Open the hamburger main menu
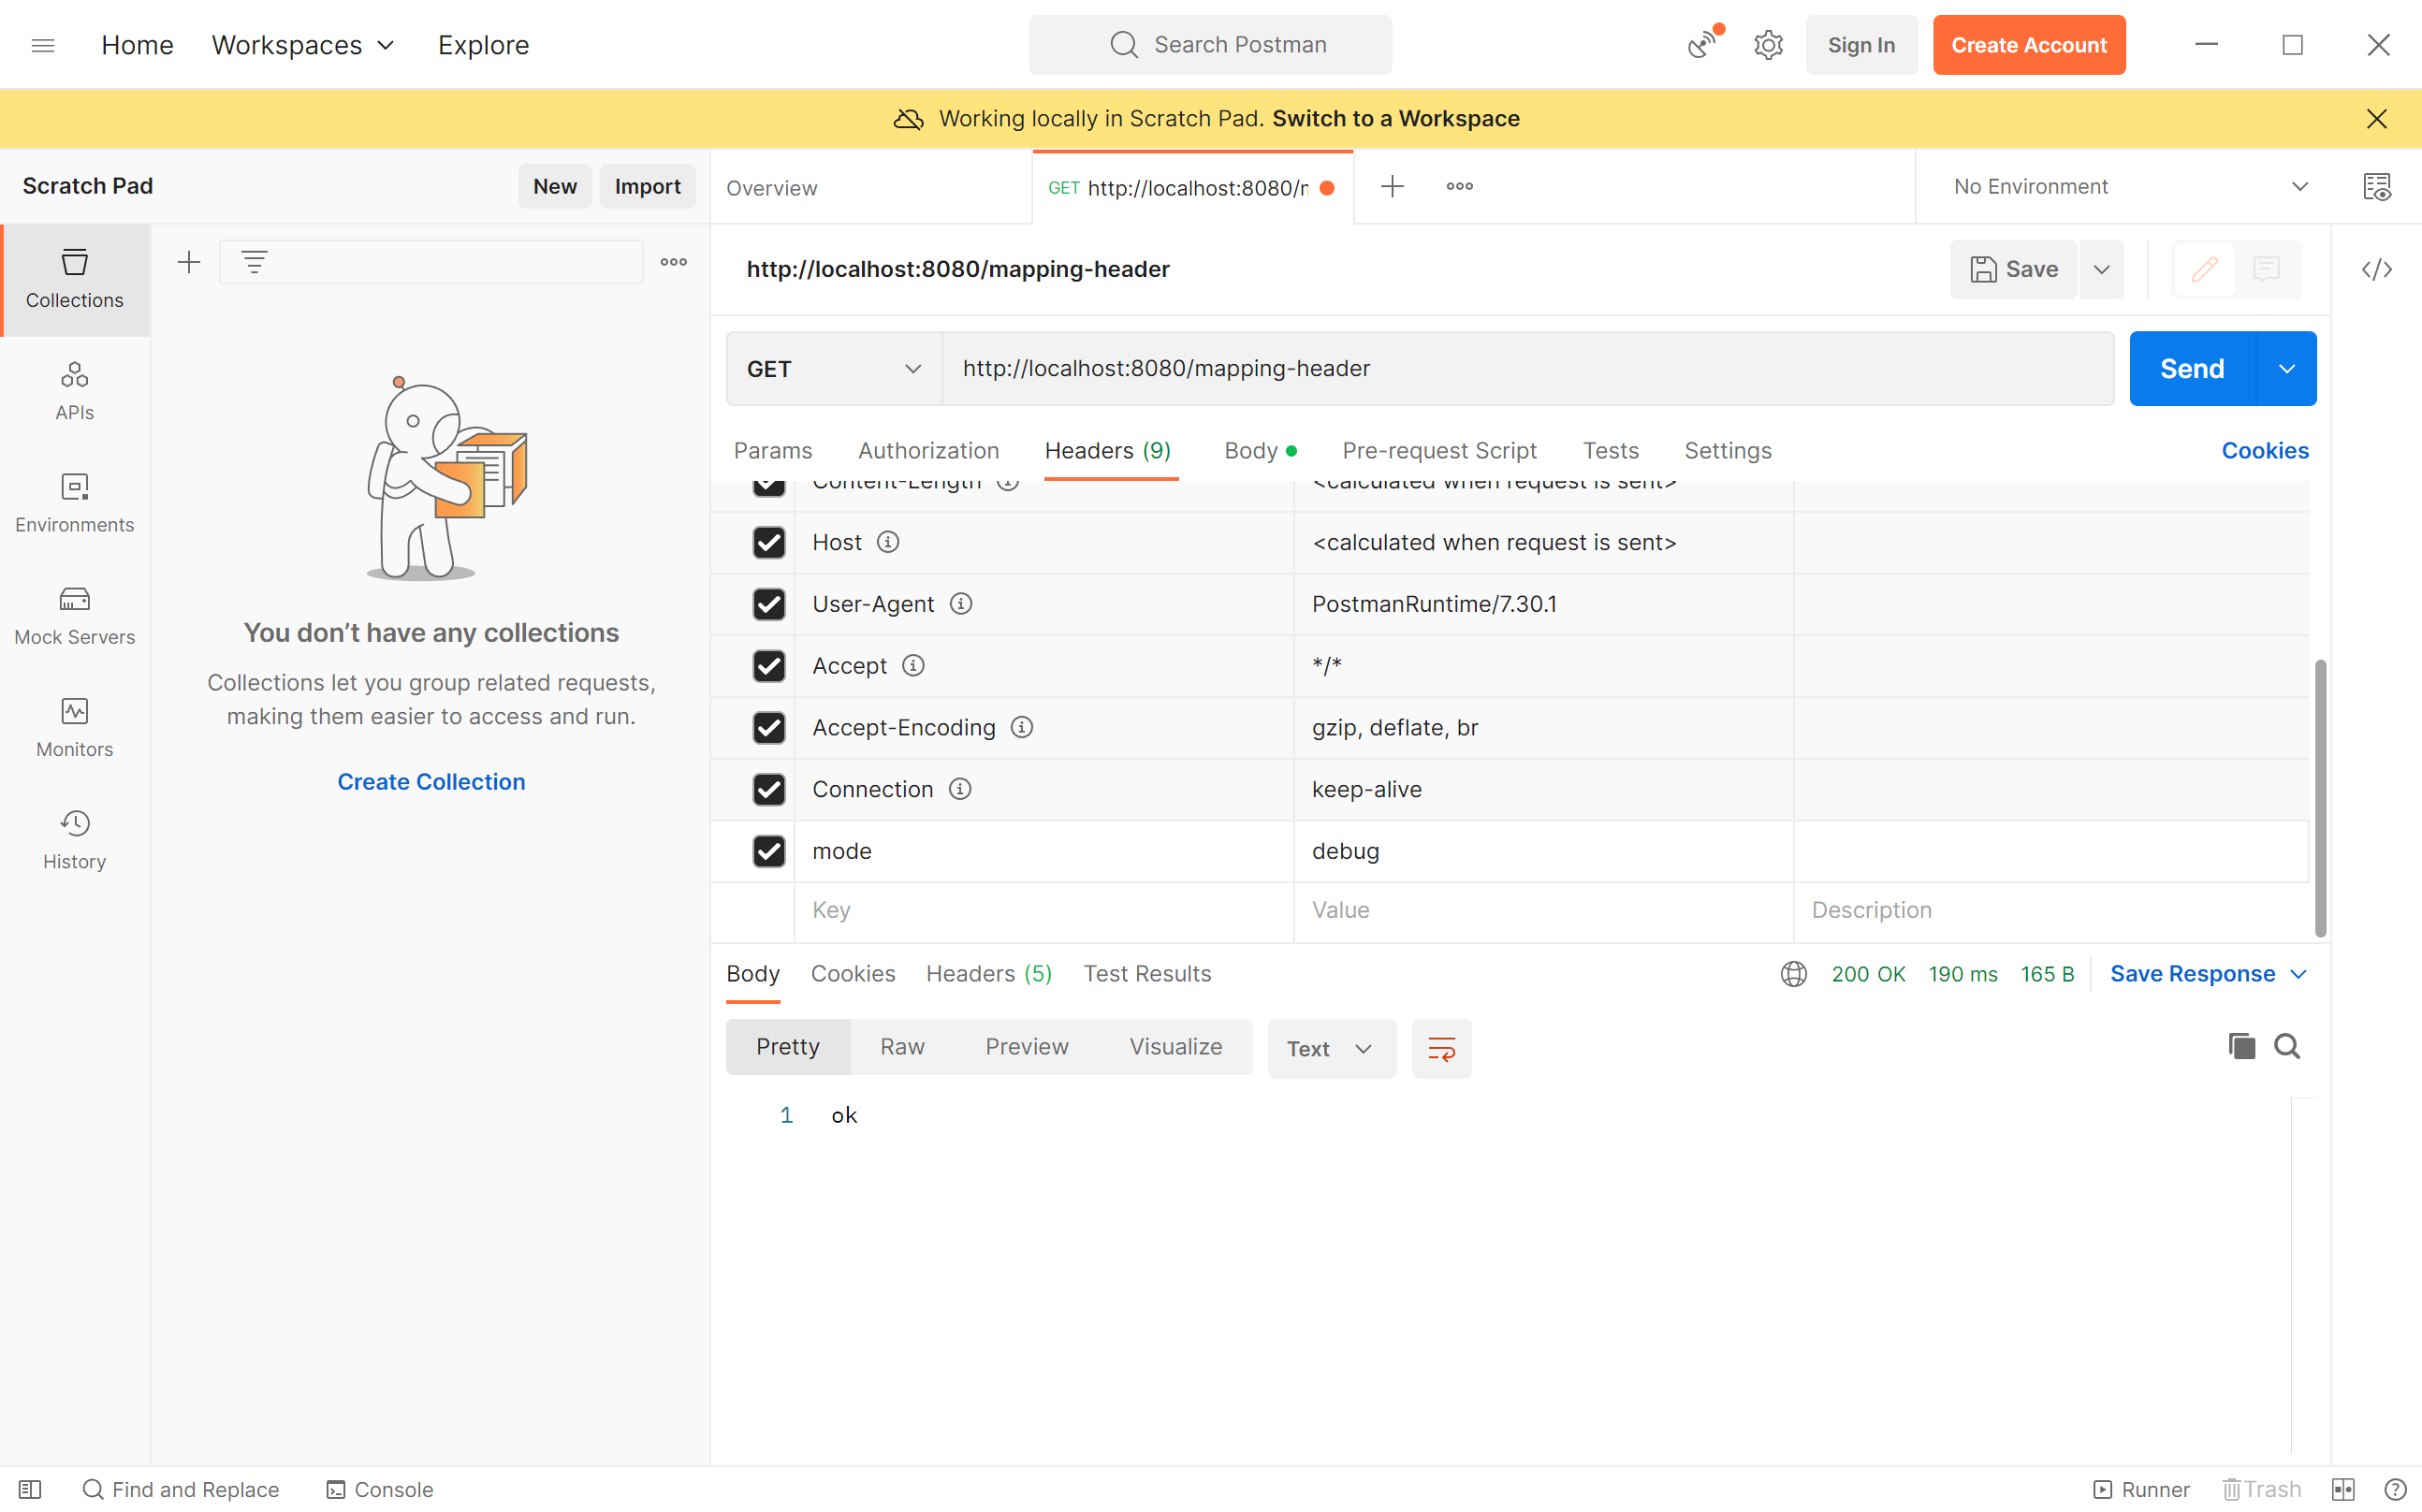Screen dimensions: 2422x1512 pyautogui.click(x=43, y=45)
